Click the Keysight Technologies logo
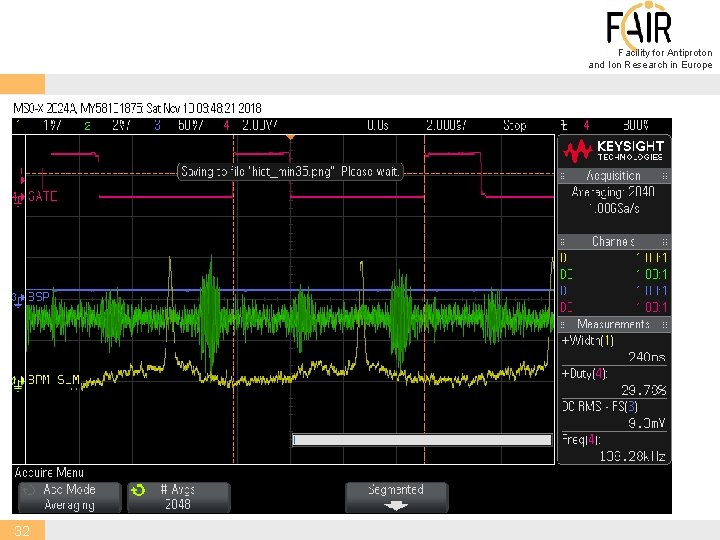Viewport: 720px width, 540px height. pos(614,151)
